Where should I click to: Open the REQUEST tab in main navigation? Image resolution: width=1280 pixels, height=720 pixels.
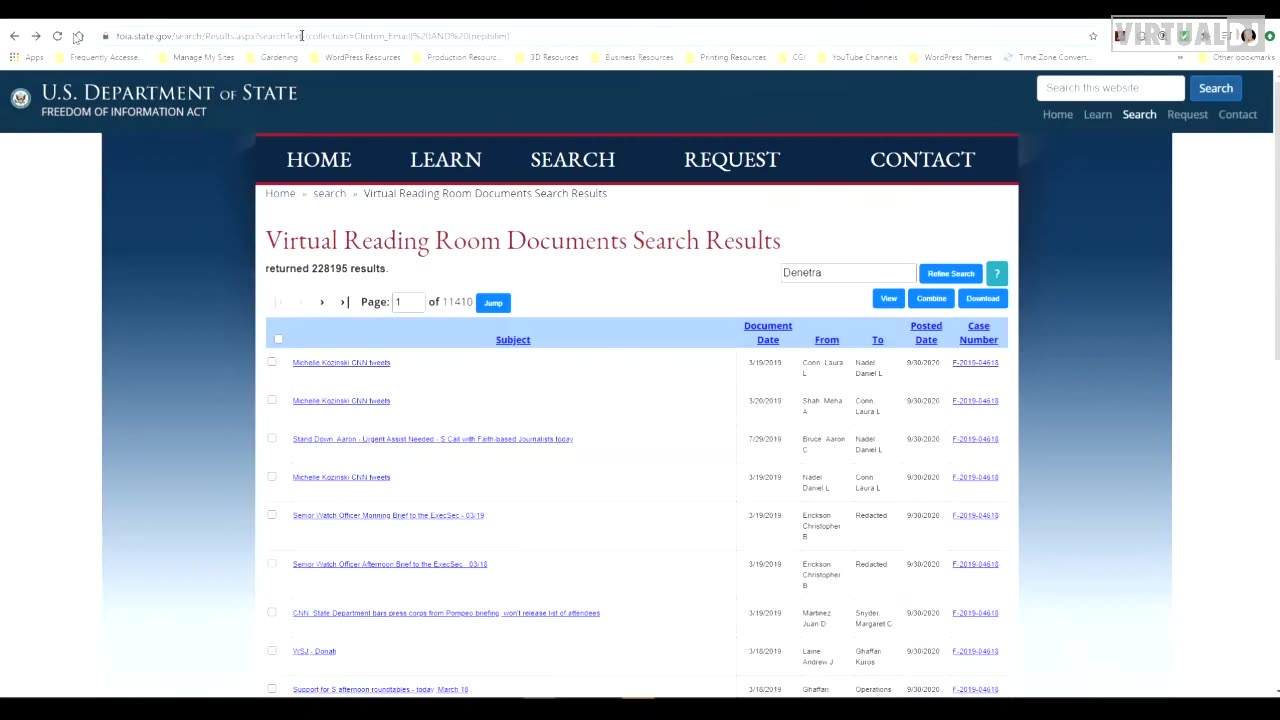(x=732, y=160)
